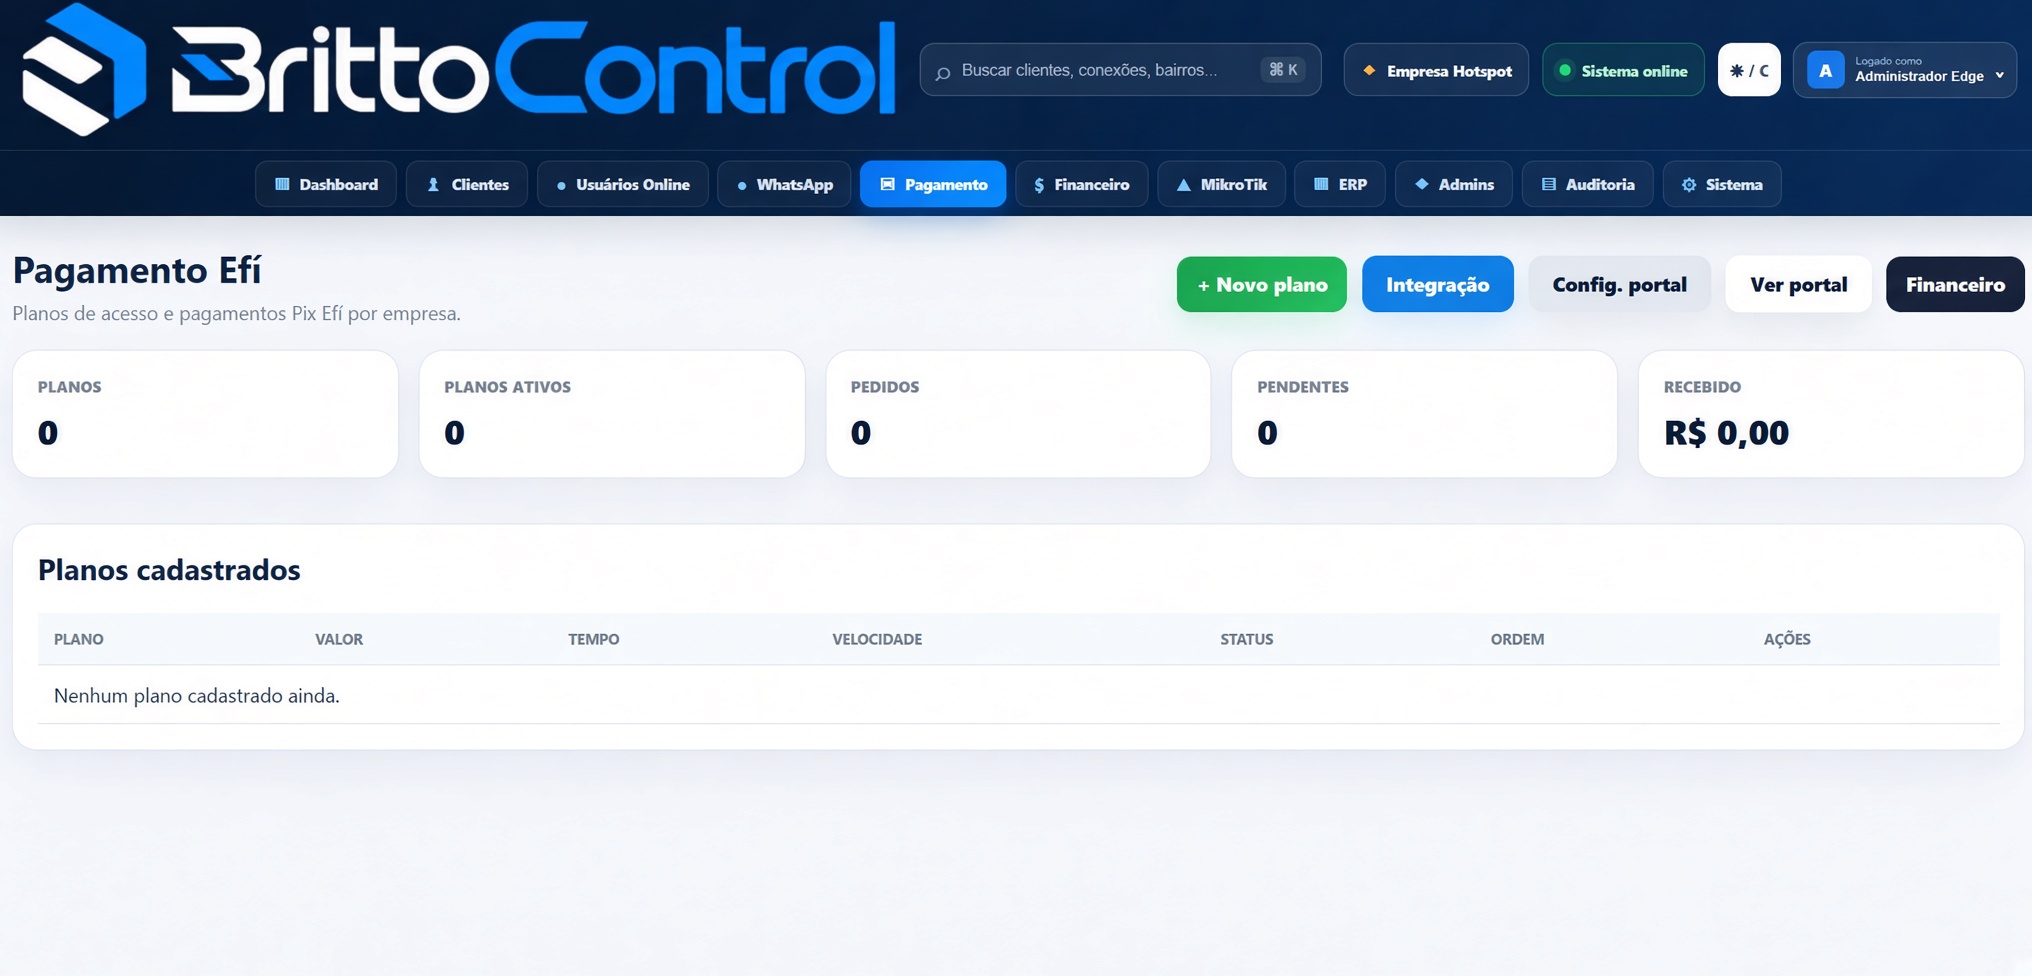Click the ⌘ K shortcut badge
The width and height of the screenshot is (2032, 976).
pyautogui.click(x=1283, y=70)
